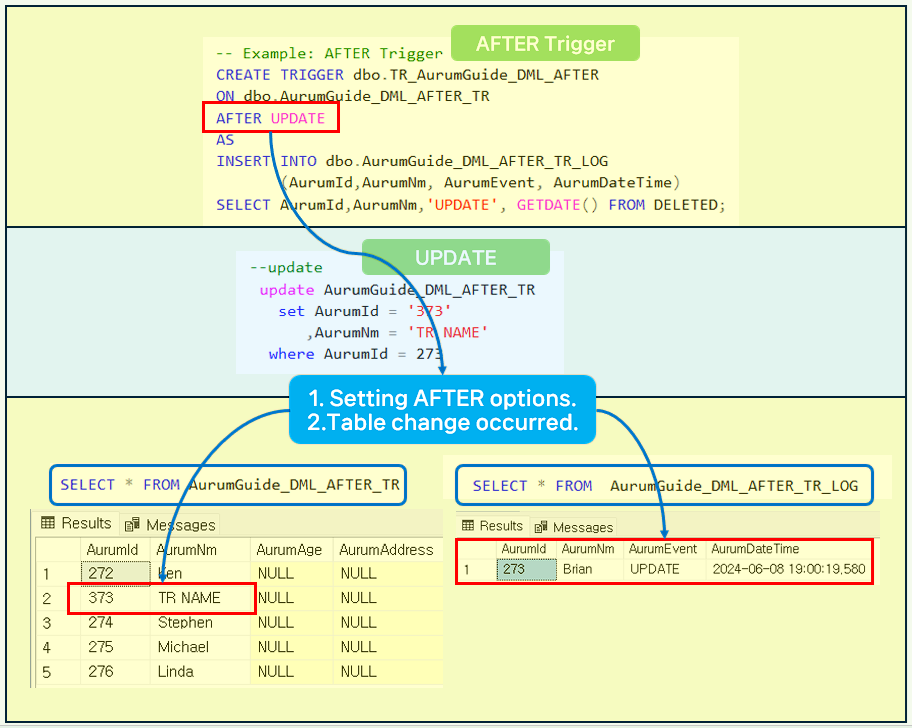Select row header 3 in left grid
Screen dimensions: 912x728
pos(58,623)
